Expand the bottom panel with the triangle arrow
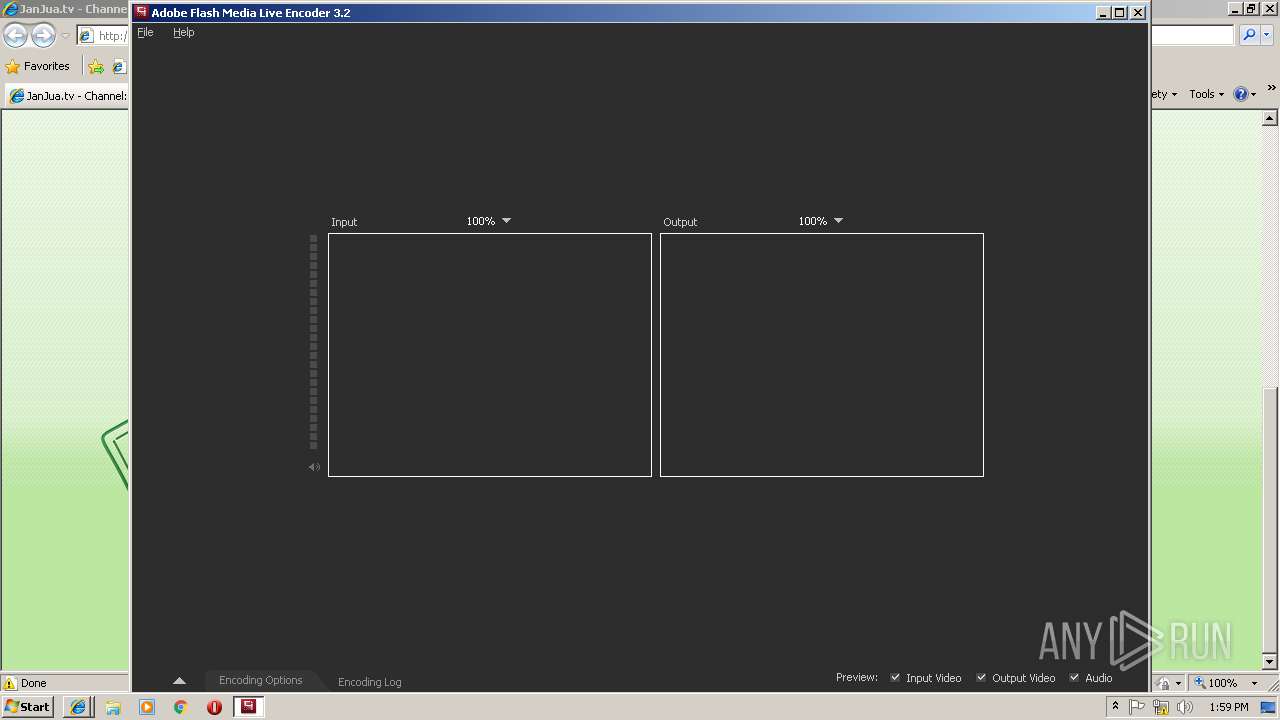1280x720 pixels. click(x=179, y=681)
